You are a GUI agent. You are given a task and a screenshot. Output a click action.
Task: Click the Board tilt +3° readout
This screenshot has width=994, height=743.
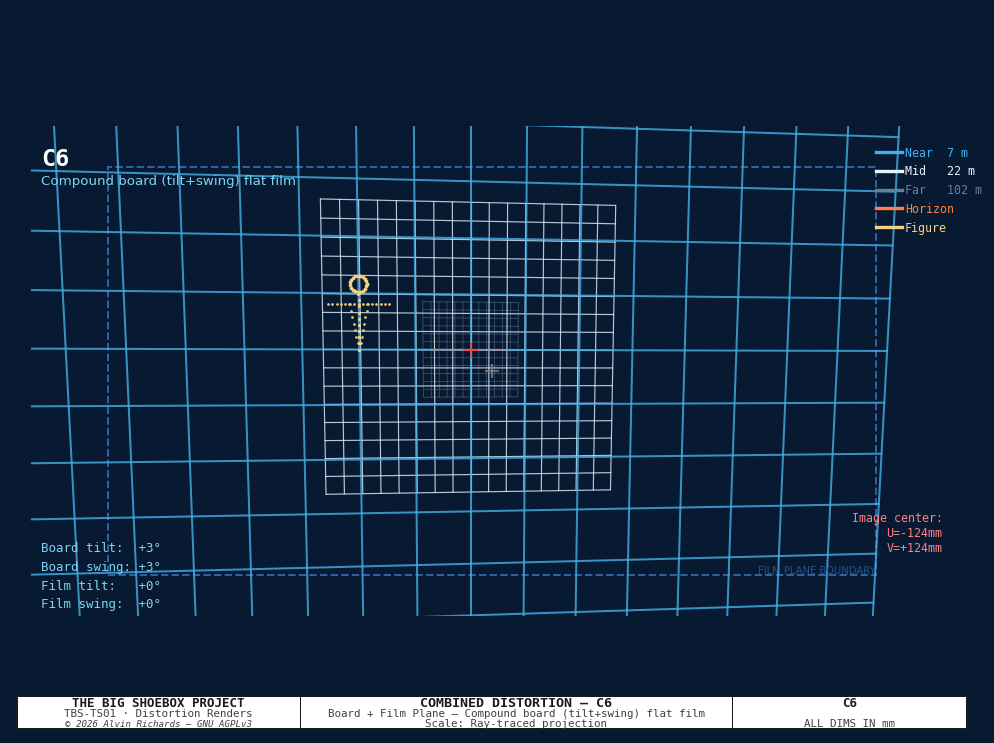tap(101, 548)
